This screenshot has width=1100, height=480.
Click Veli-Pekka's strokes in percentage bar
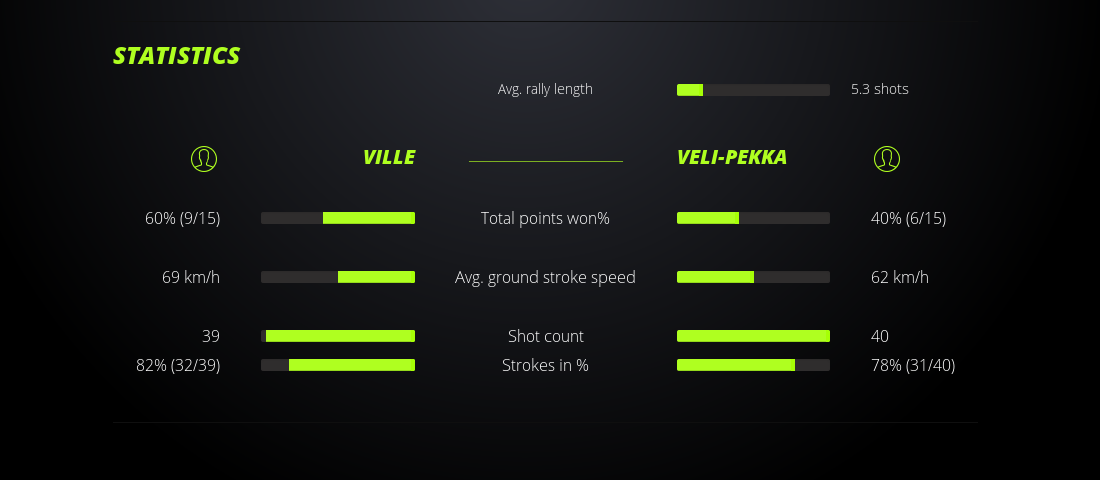tap(753, 365)
